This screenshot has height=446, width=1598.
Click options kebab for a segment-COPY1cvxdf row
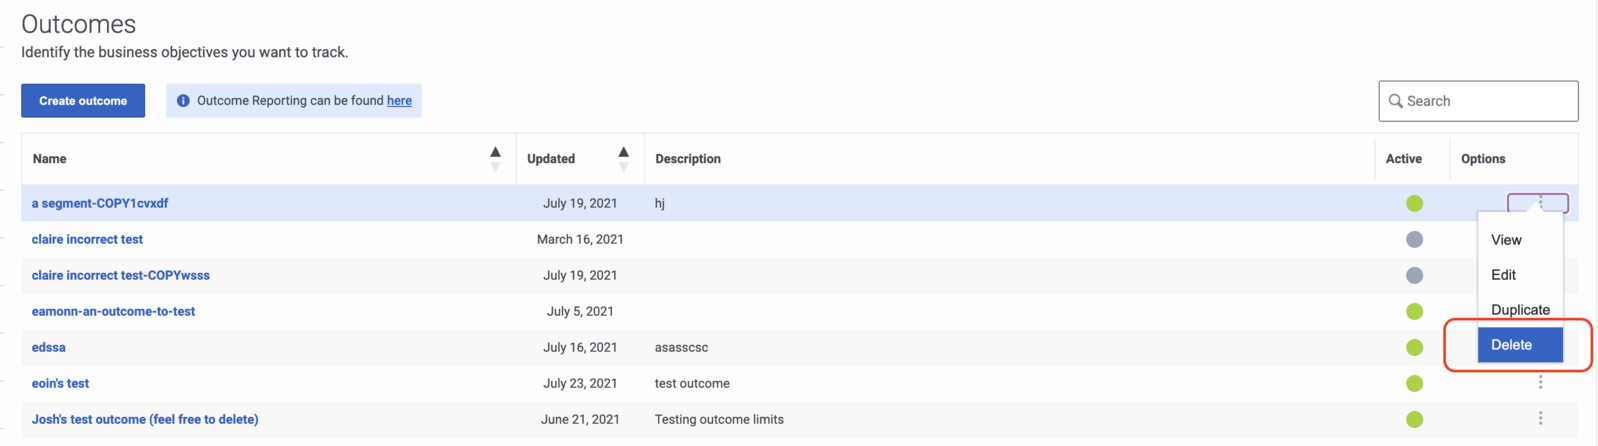1538,203
